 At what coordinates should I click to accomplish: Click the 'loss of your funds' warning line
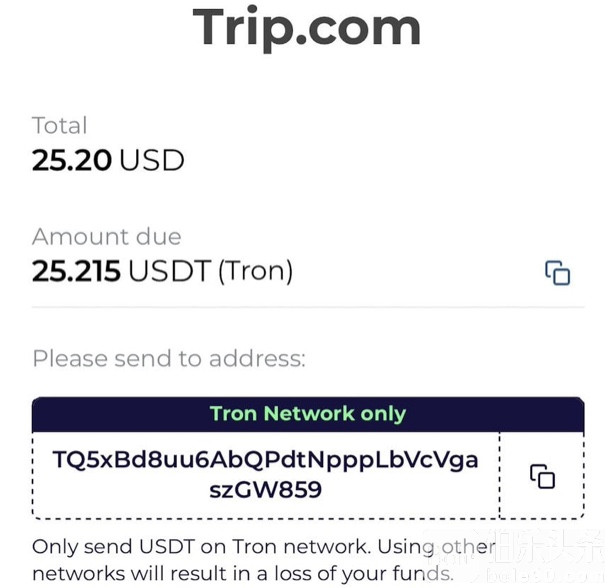(x=242, y=574)
